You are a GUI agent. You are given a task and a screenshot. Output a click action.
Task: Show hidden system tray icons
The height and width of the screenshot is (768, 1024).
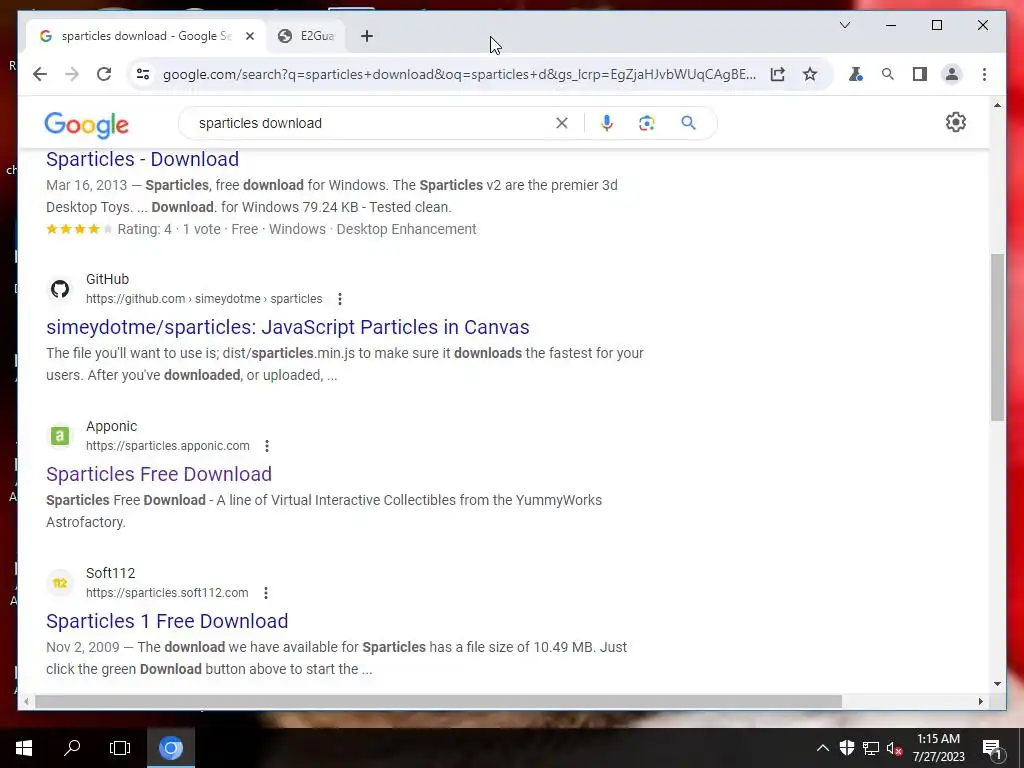[x=823, y=748]
